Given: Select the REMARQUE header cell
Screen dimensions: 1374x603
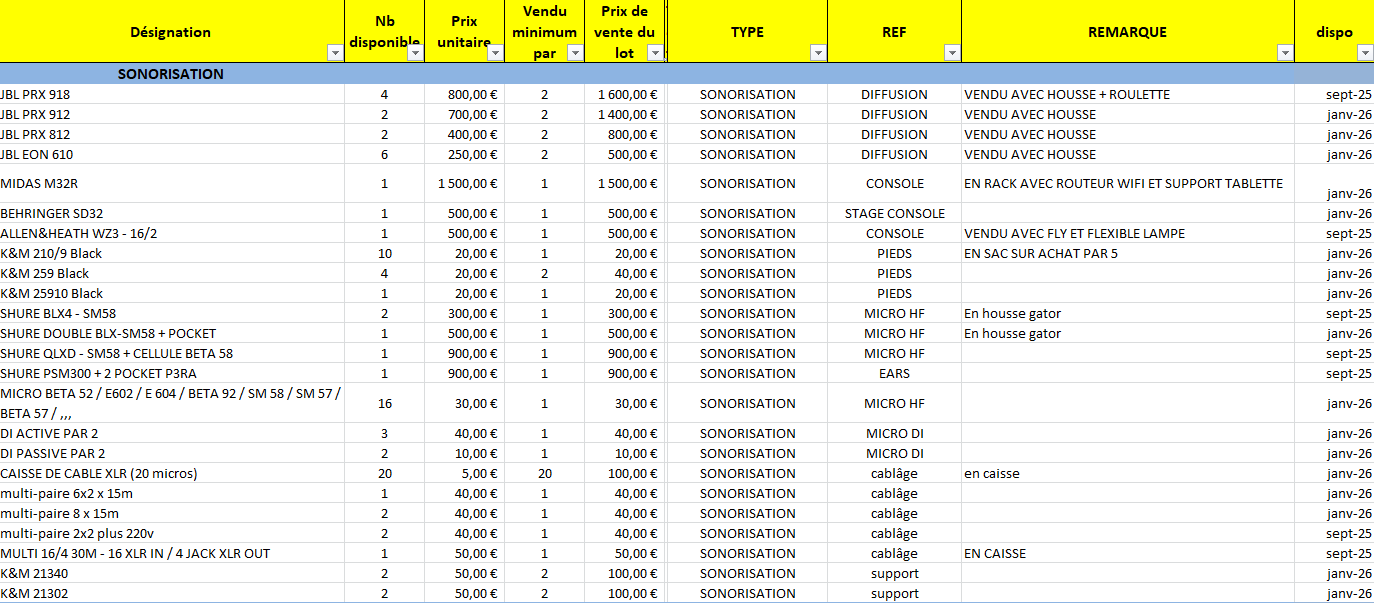Looking at the screenshot, I should 1127,32.
